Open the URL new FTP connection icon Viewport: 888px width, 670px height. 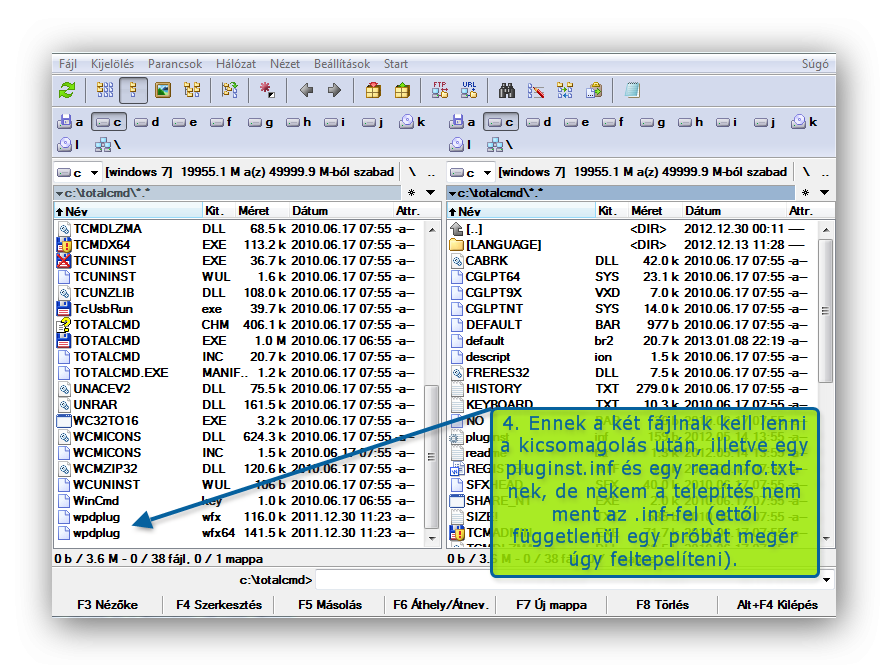469,90
